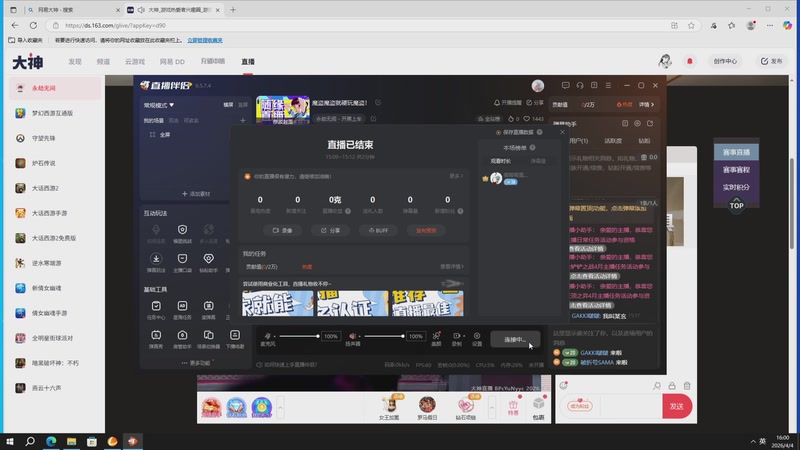
Task: Click the 连接中 button
Action: click(515, 339)
